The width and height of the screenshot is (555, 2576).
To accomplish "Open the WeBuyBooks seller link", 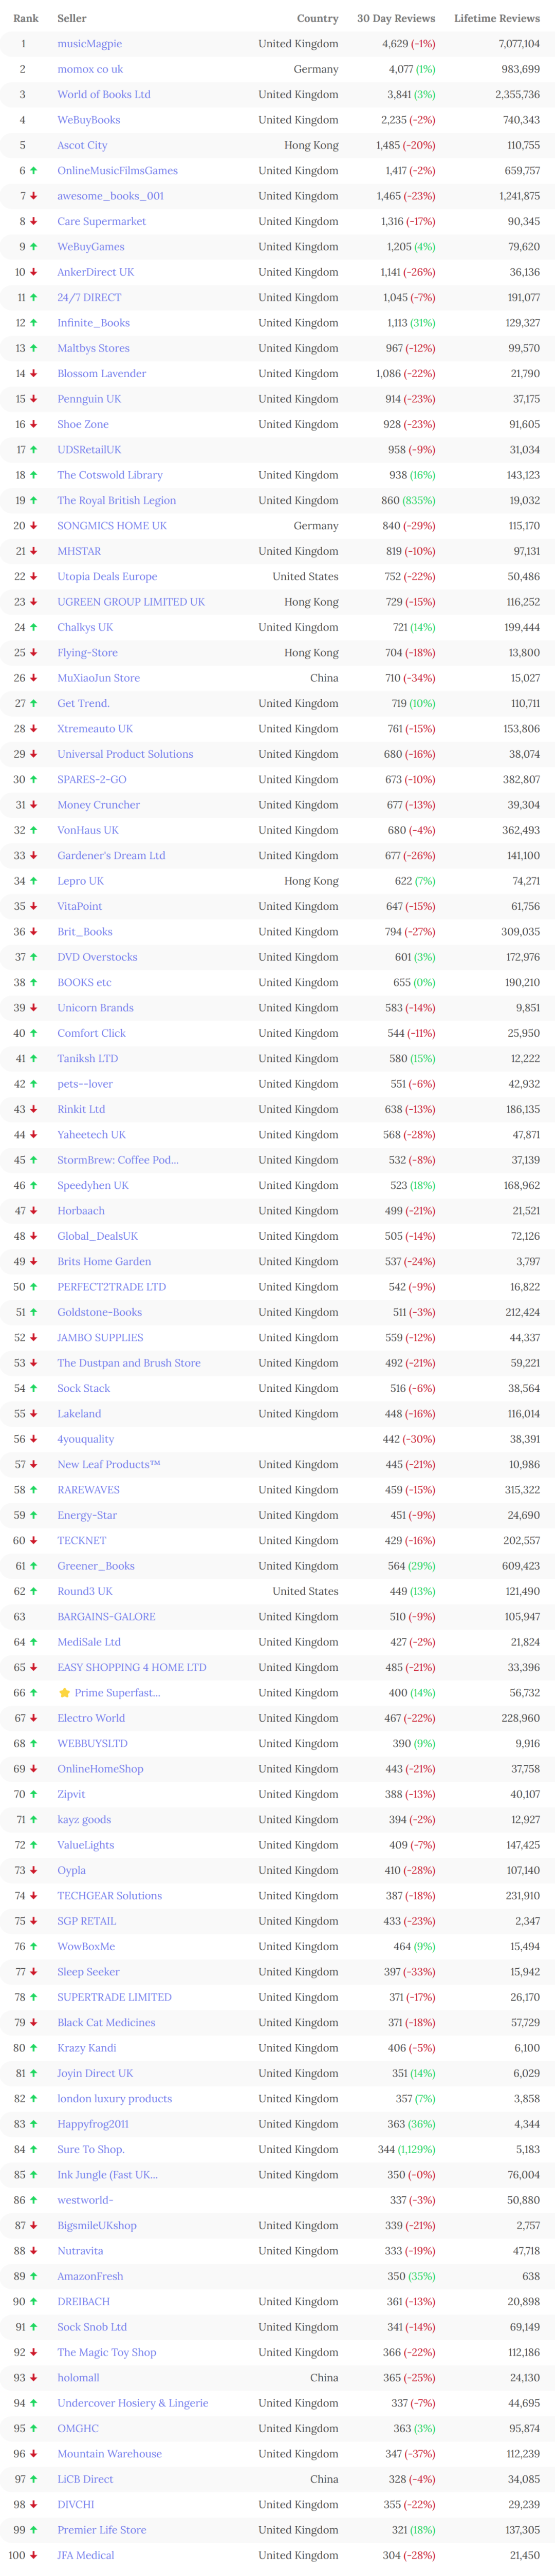I will [x=88, y=120].
